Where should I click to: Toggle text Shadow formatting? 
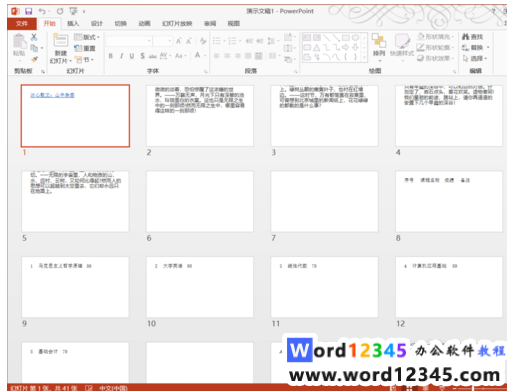tap(142, 56)
